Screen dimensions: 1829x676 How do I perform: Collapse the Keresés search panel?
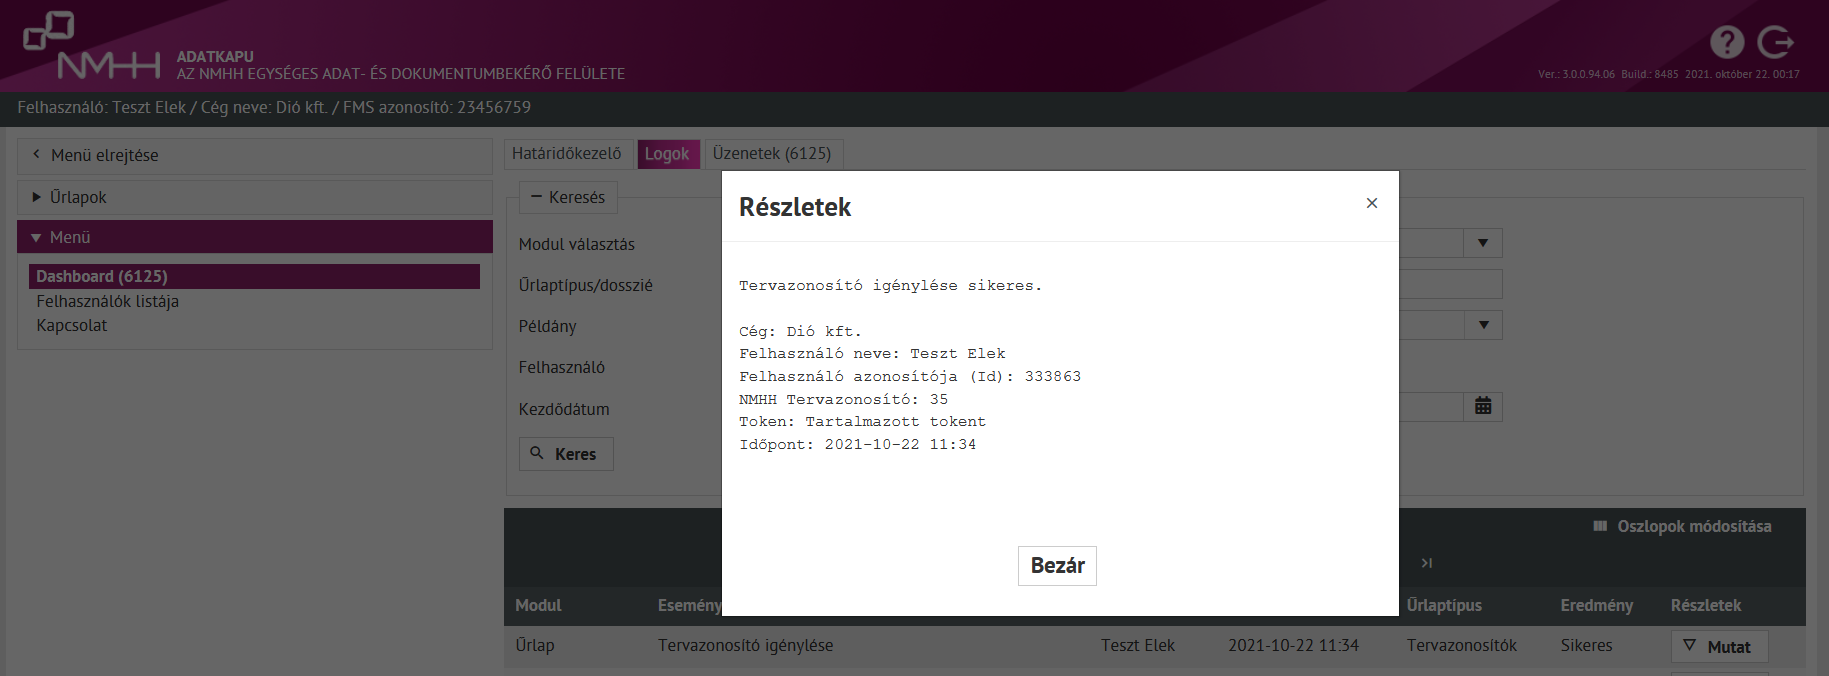pyautogui.click(x=568, y=197)
